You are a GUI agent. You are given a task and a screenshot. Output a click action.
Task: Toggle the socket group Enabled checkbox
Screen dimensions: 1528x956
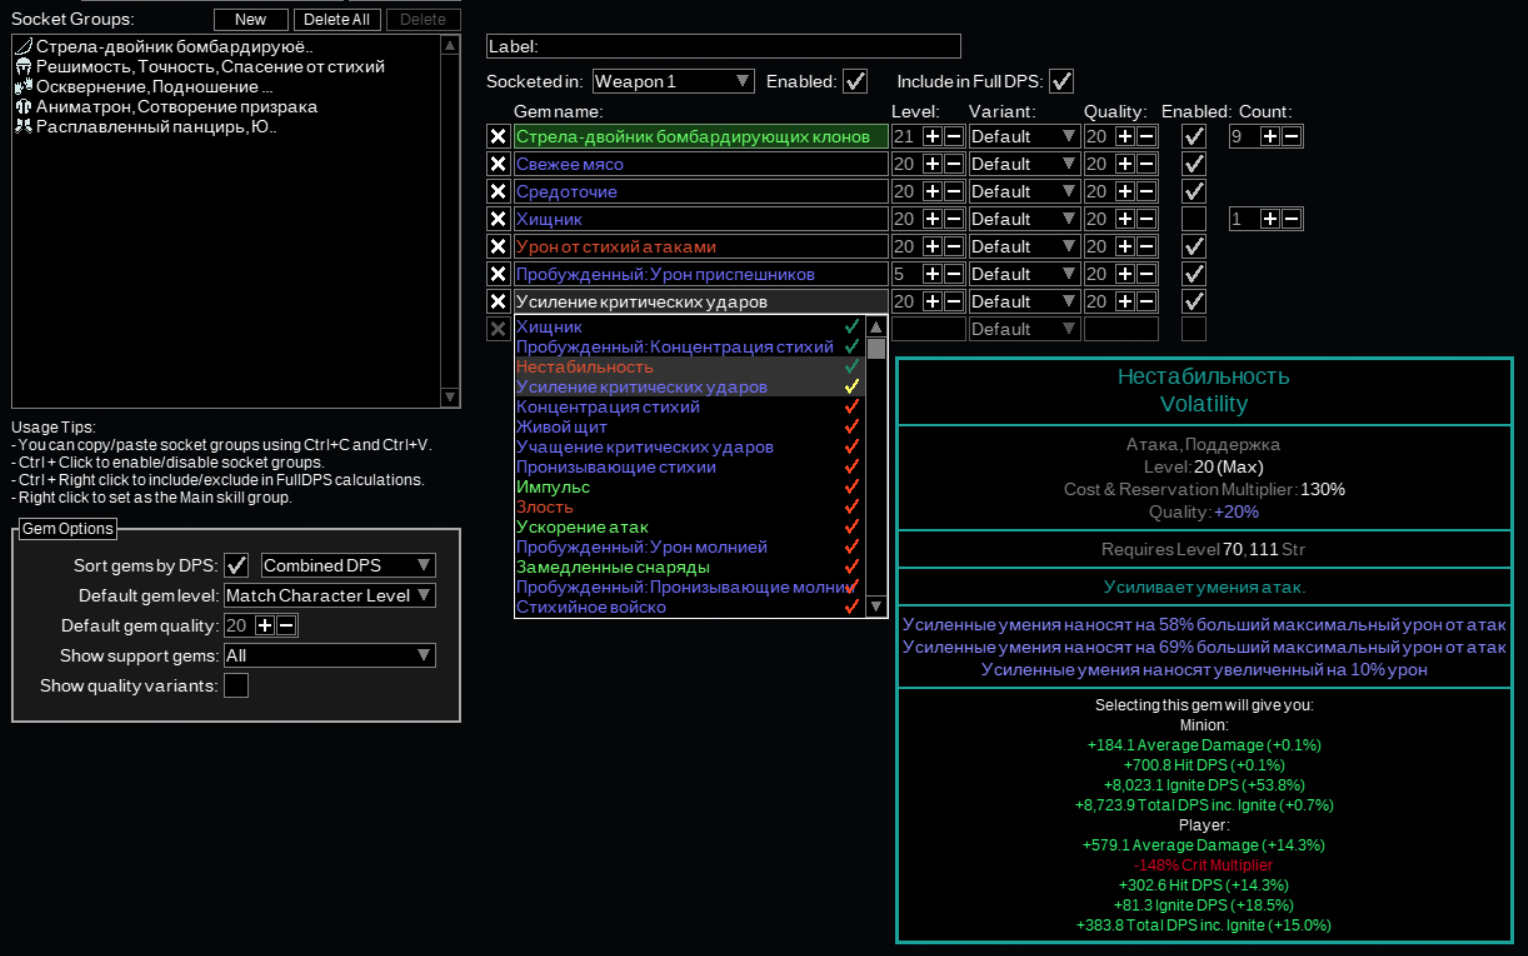click(x=855, y=81)
